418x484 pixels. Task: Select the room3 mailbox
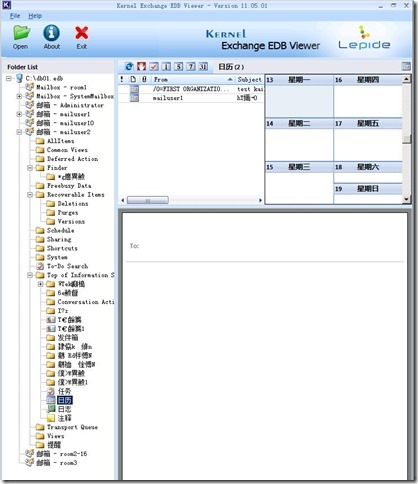tap(57, 463)
